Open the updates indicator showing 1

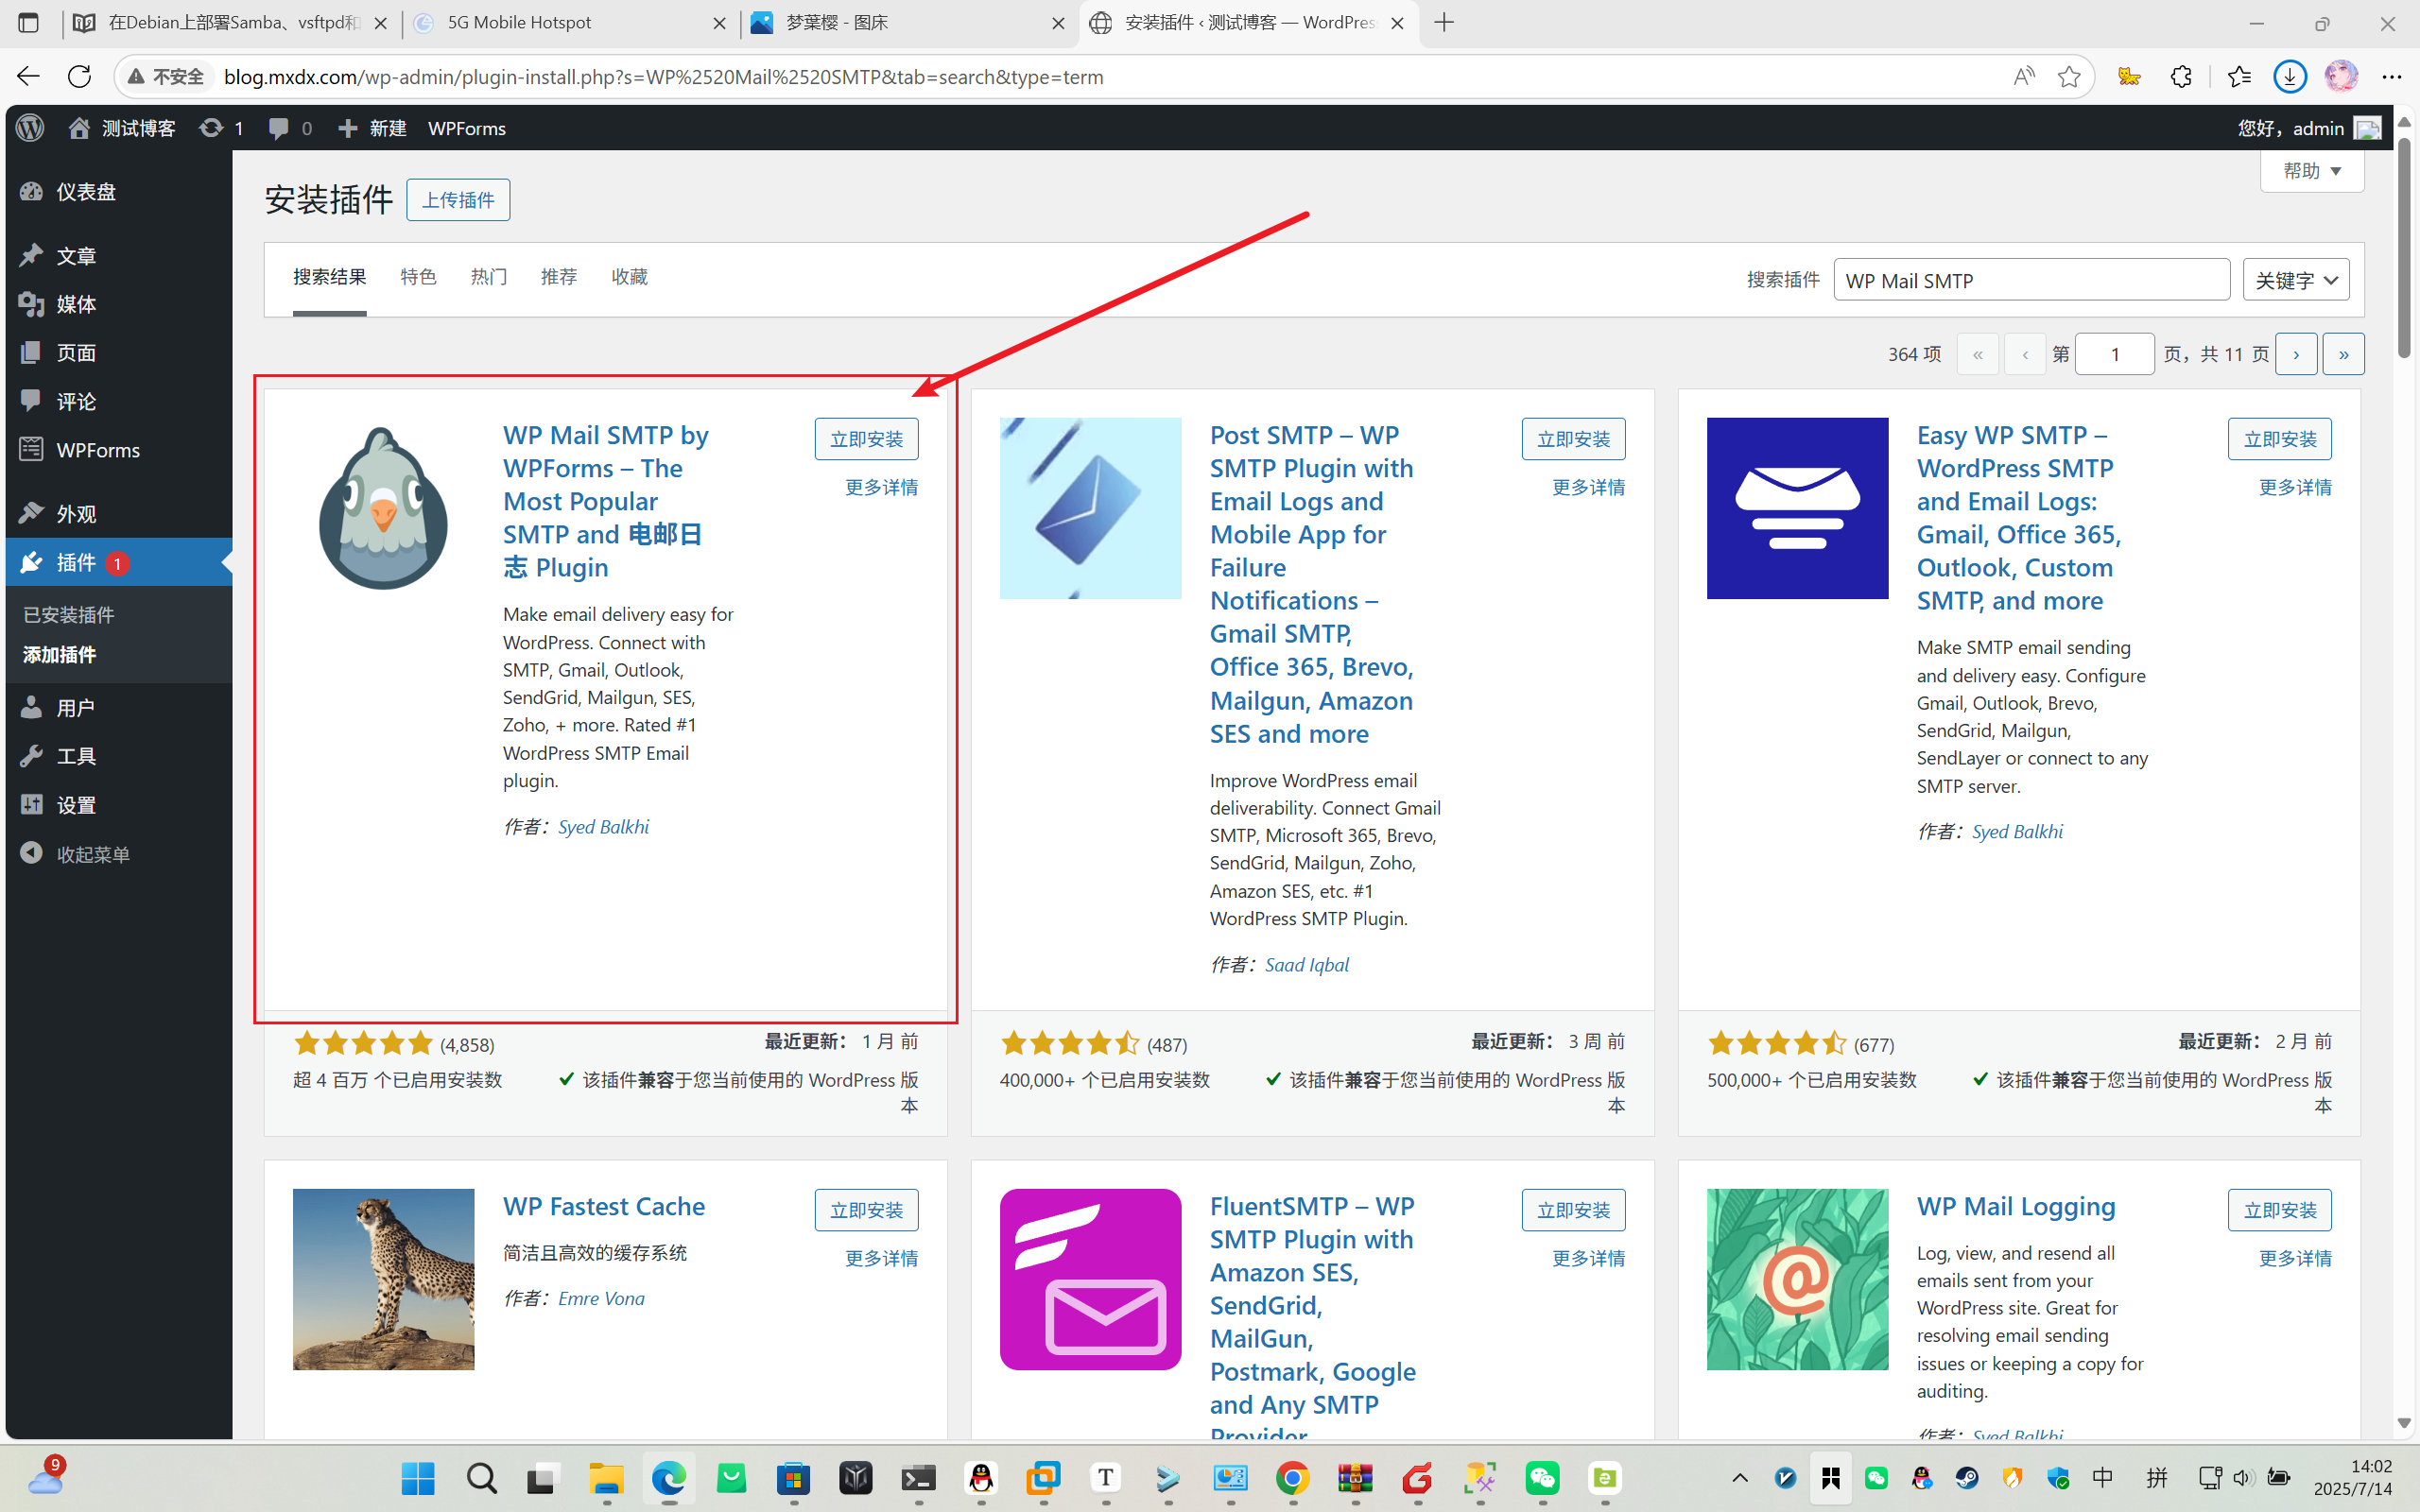[221, 128]
